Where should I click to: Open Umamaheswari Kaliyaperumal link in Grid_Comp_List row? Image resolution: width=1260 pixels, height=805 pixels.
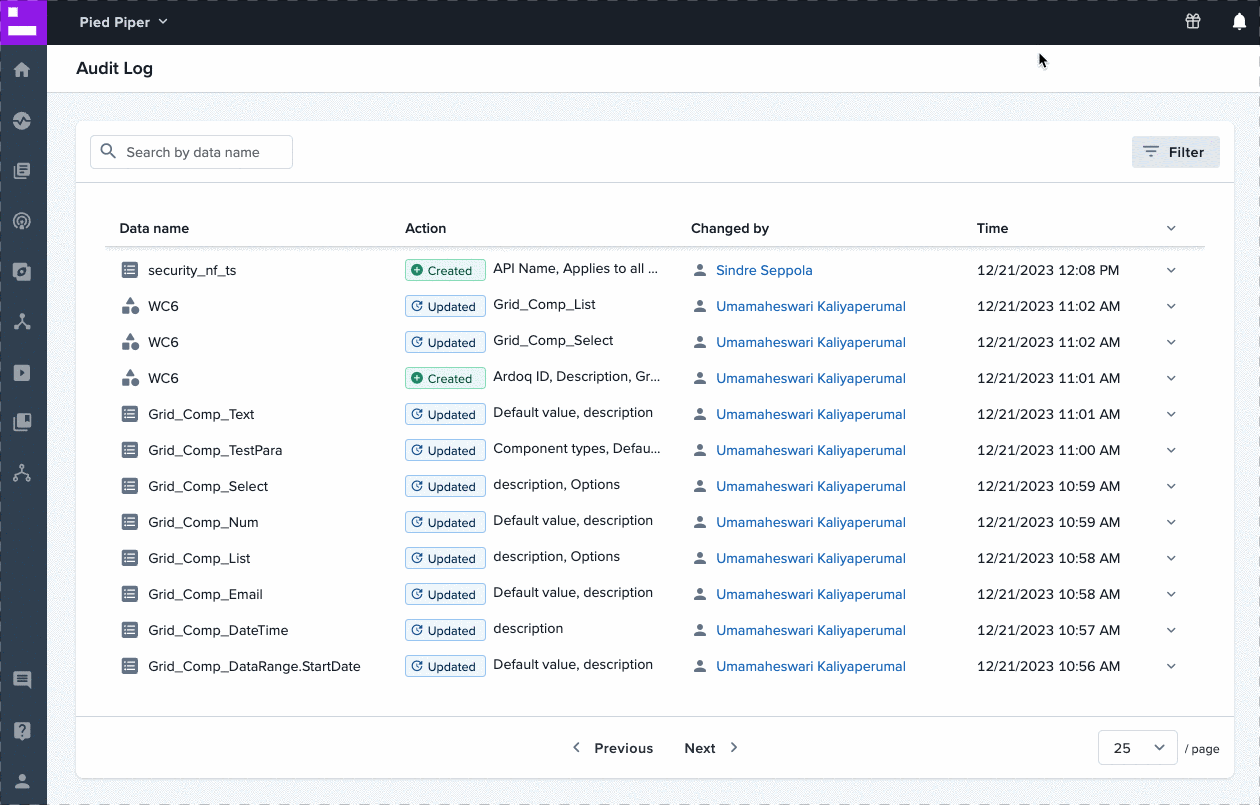click(811, 558)
